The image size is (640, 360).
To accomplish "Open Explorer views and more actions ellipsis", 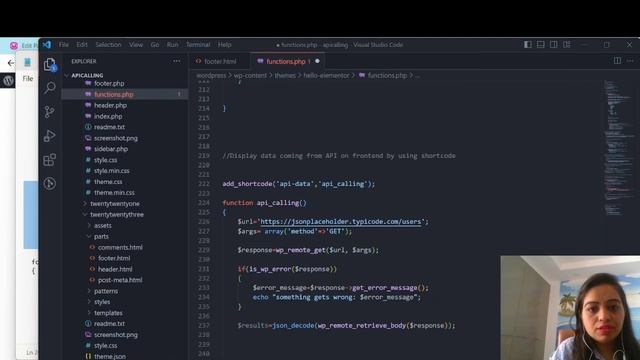I will click(x=177, y=61).
